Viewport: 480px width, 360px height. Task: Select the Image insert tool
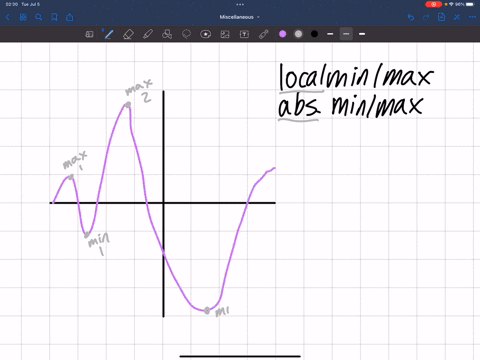(225, 34)
